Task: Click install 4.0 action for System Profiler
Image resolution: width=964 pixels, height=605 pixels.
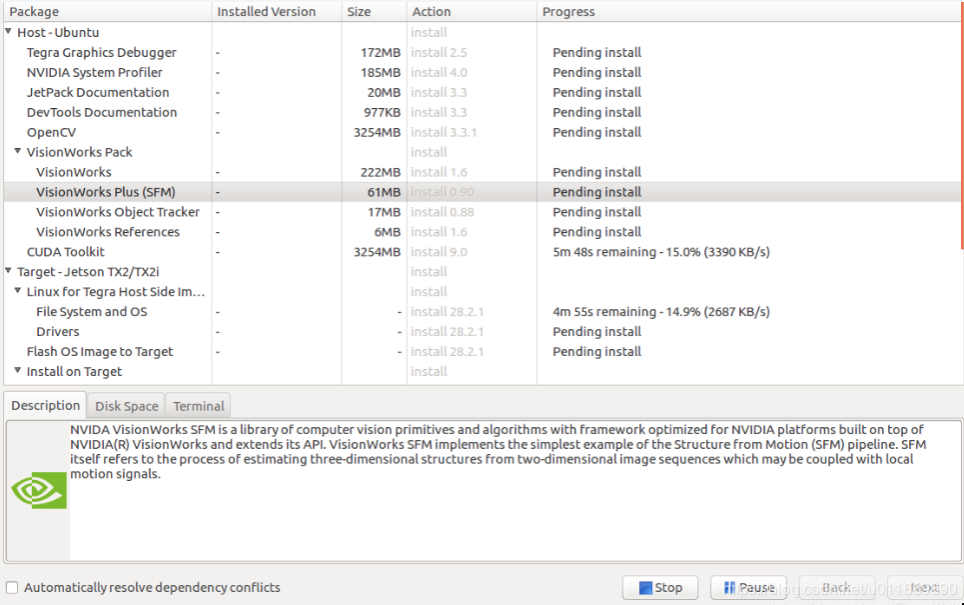Action: coord(439,73)
